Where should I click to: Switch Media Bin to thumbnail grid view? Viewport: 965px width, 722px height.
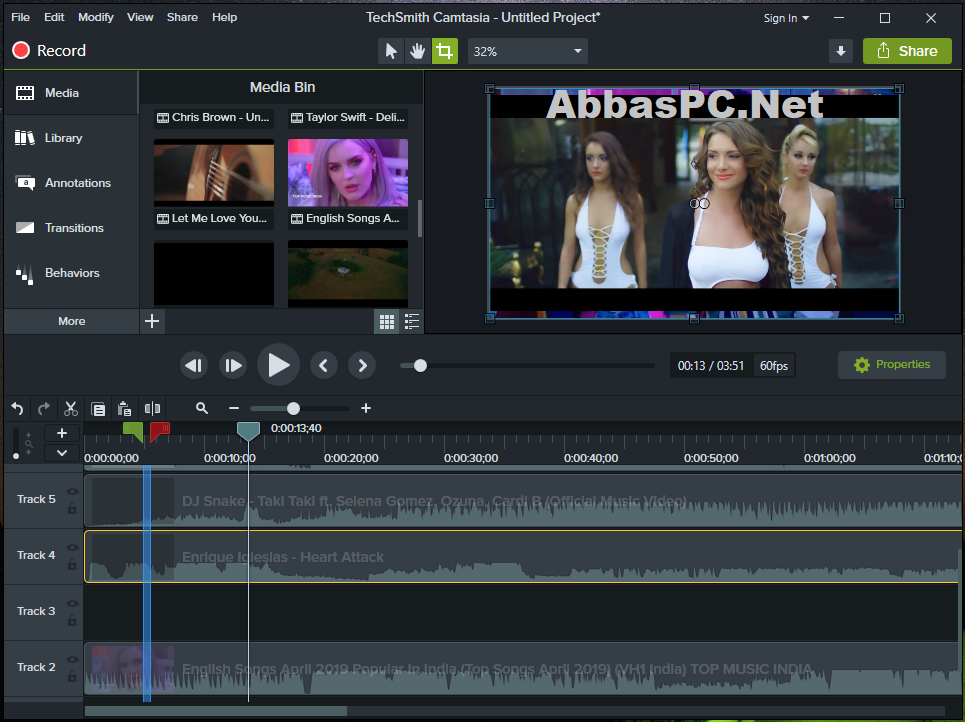pos(386,321)
